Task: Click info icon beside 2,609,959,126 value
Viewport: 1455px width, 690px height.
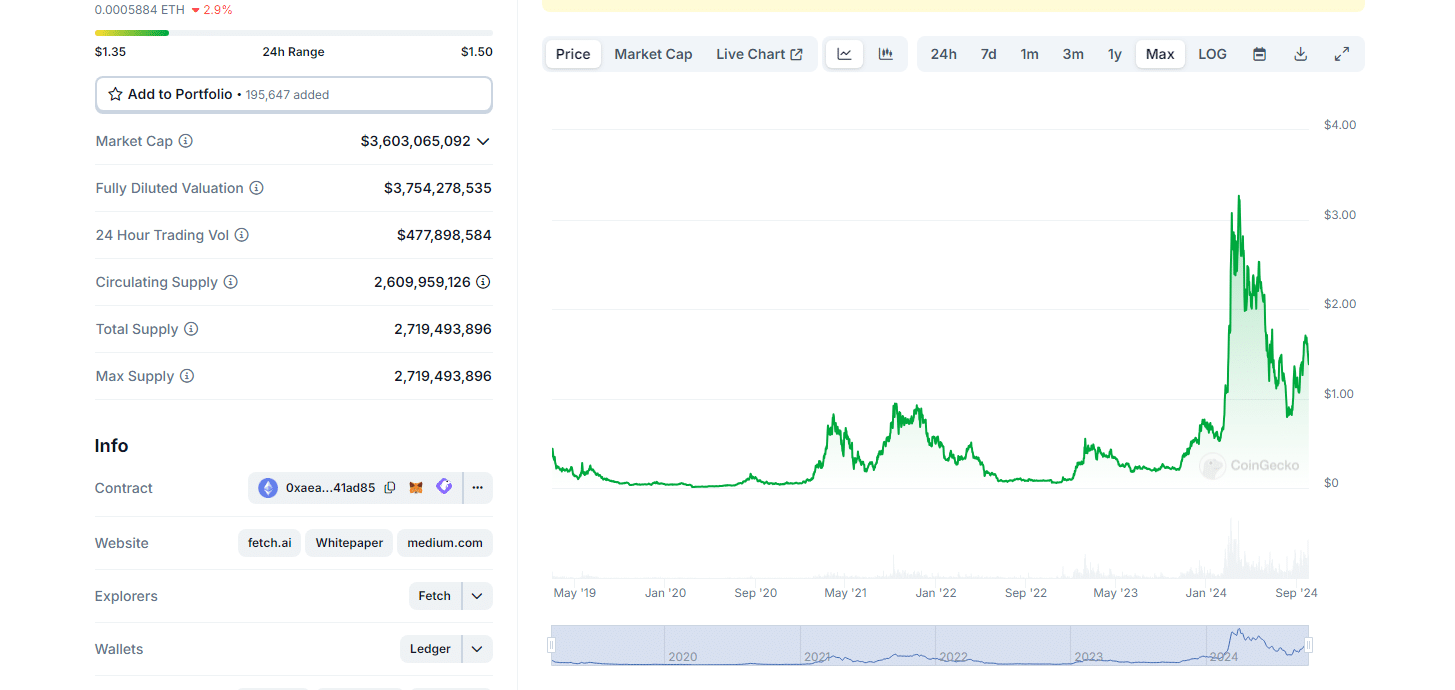Action: tap(483, 282)
